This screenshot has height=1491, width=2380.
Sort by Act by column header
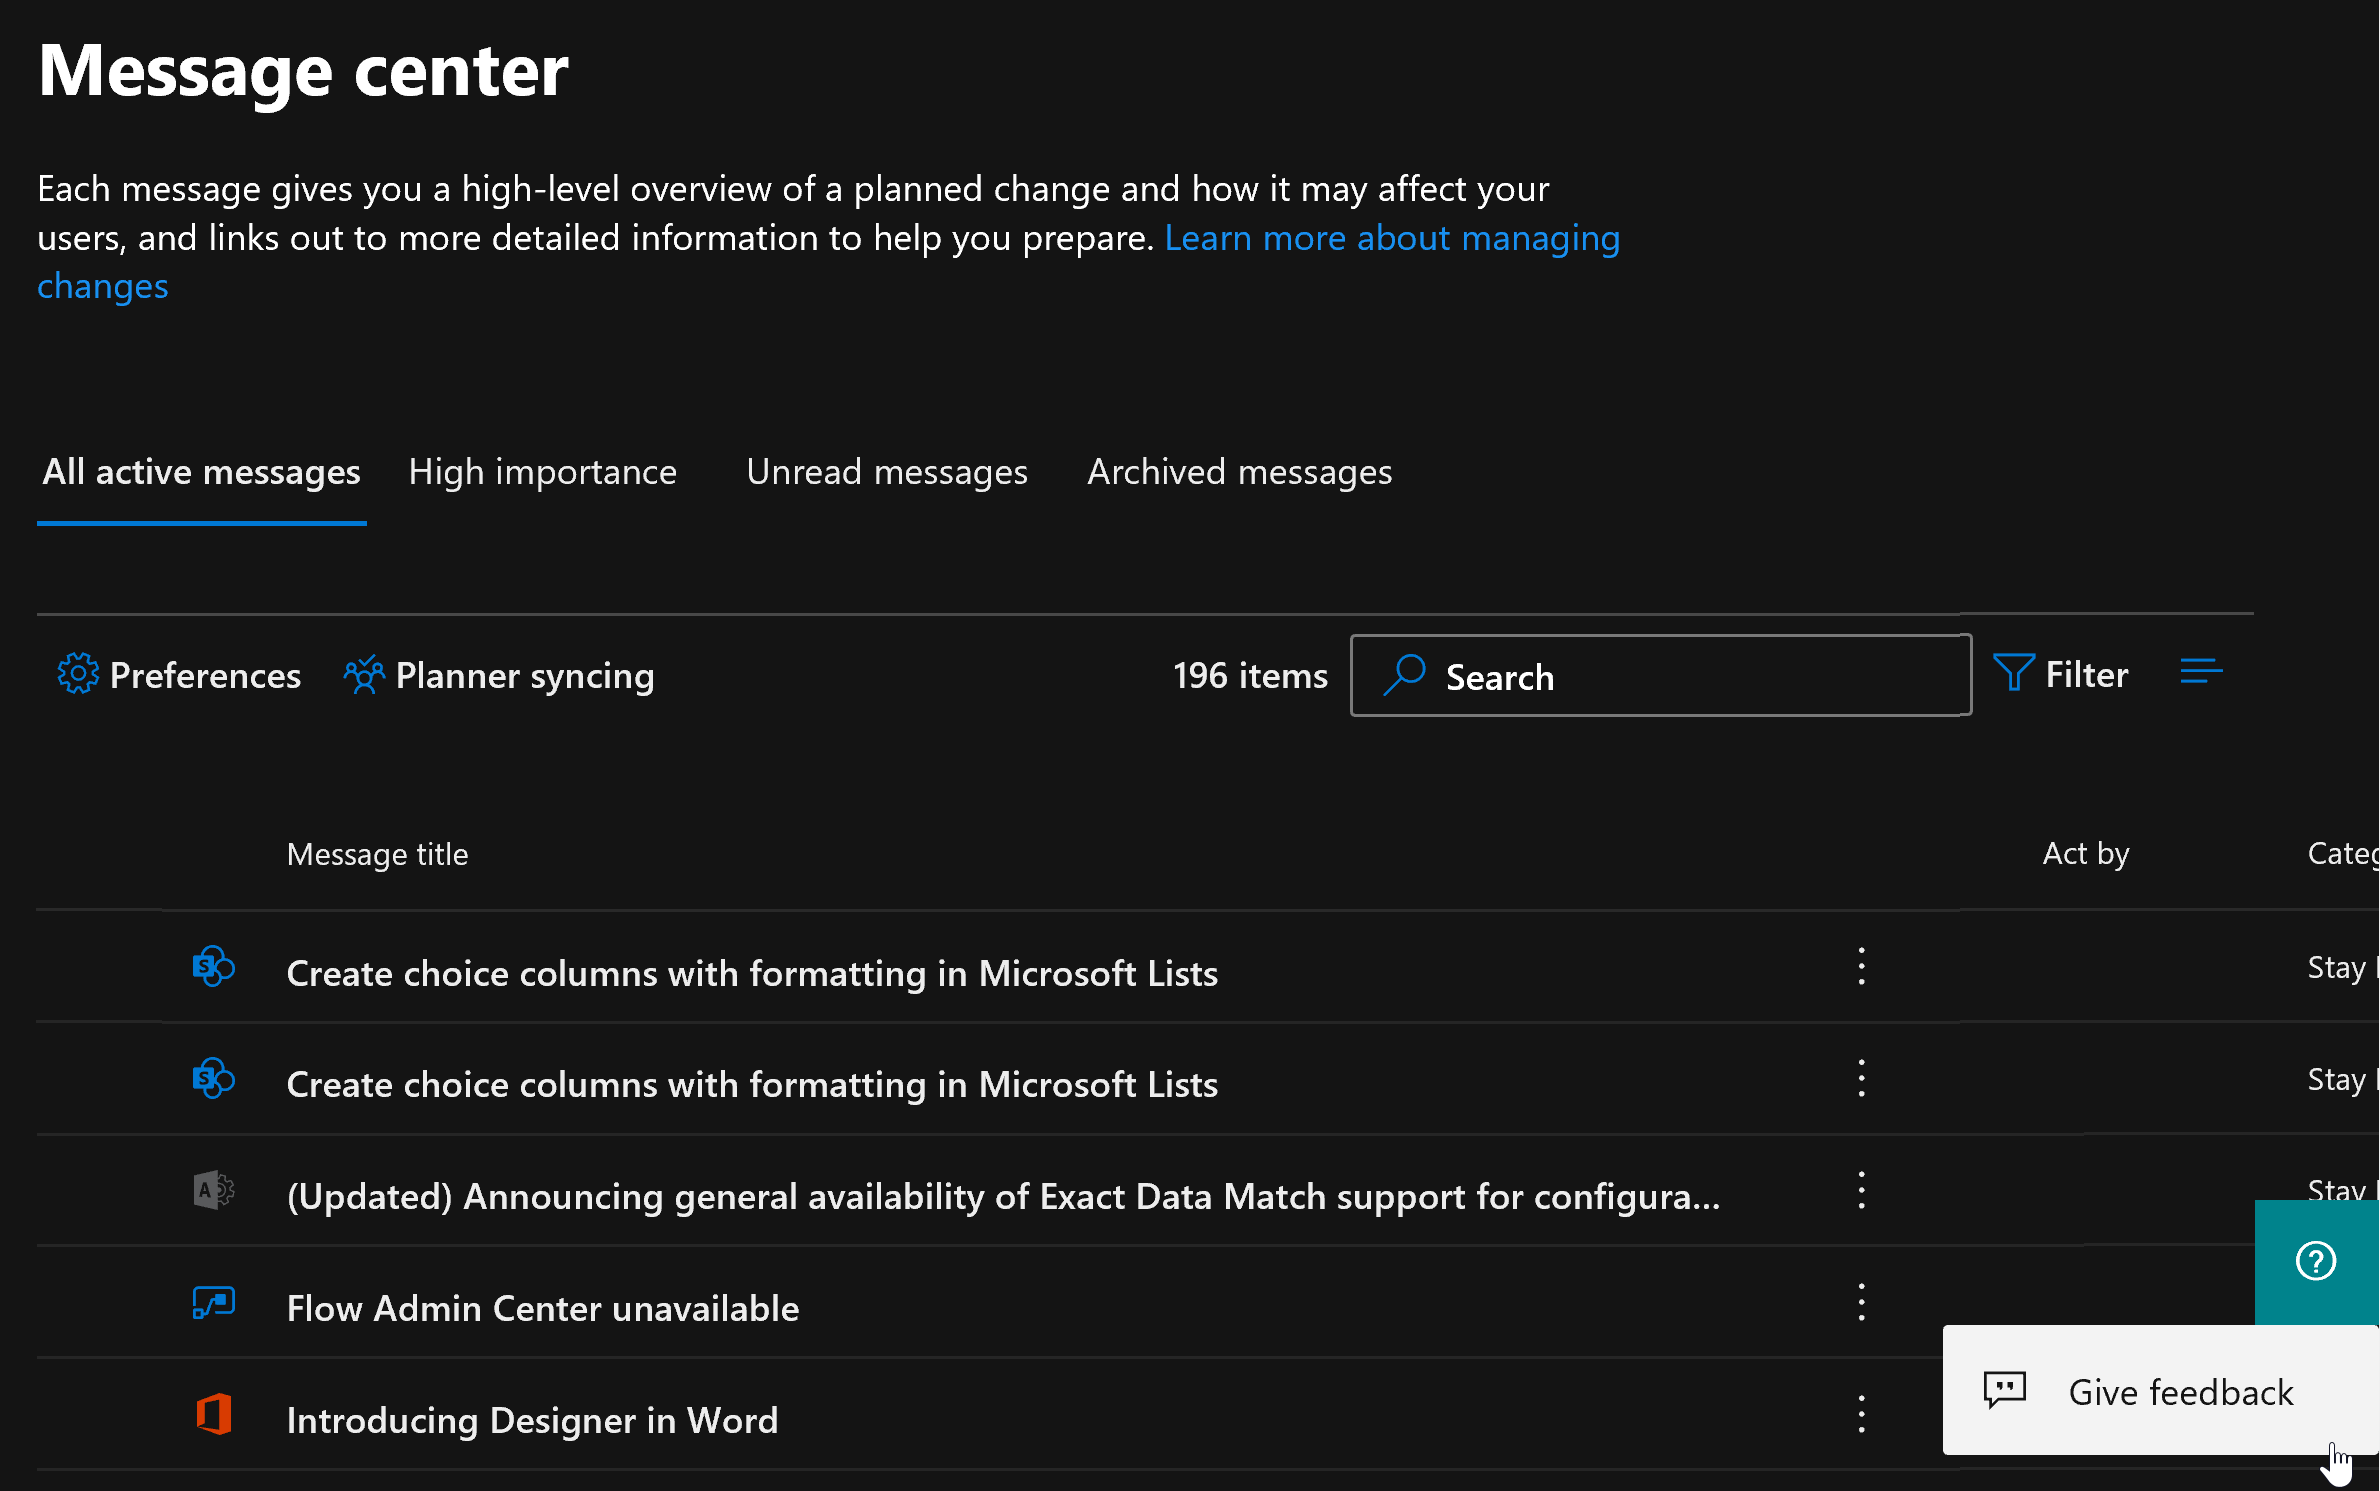click(2086, 854)
